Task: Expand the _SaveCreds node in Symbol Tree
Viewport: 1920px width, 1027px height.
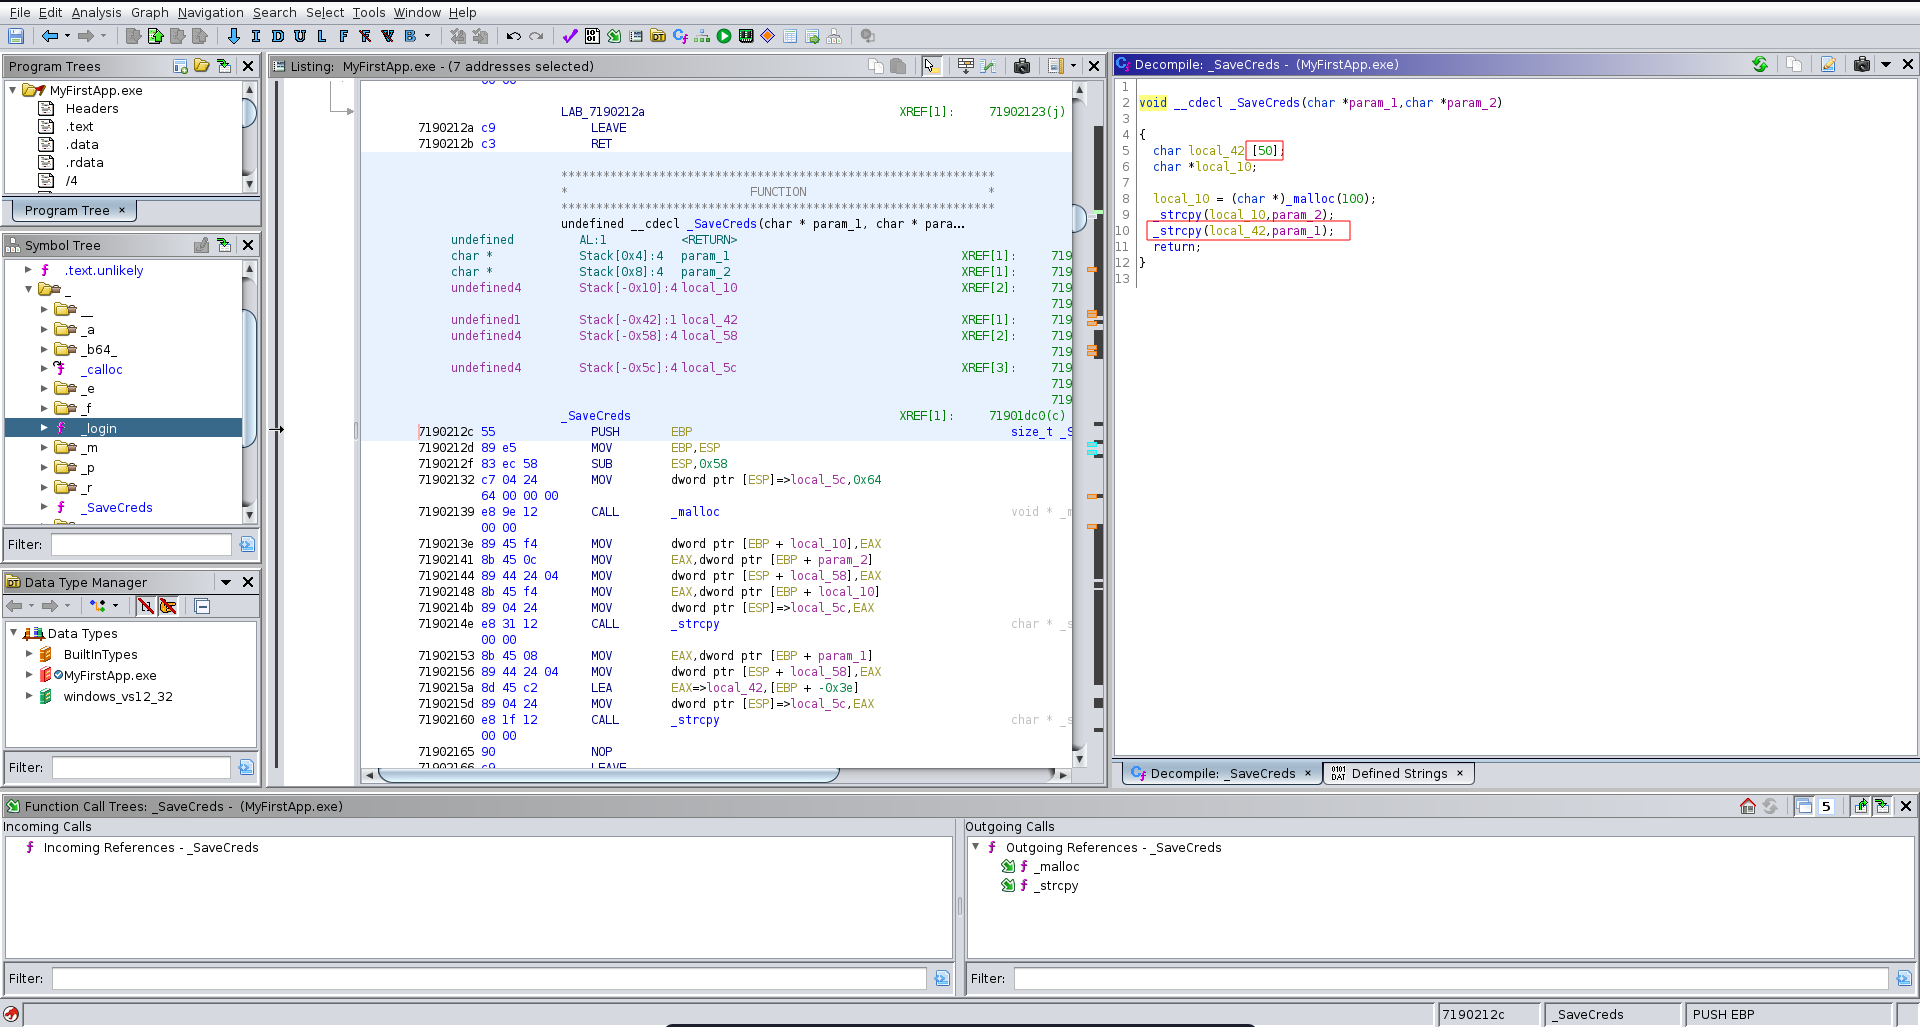Action: tap(44, 507)
